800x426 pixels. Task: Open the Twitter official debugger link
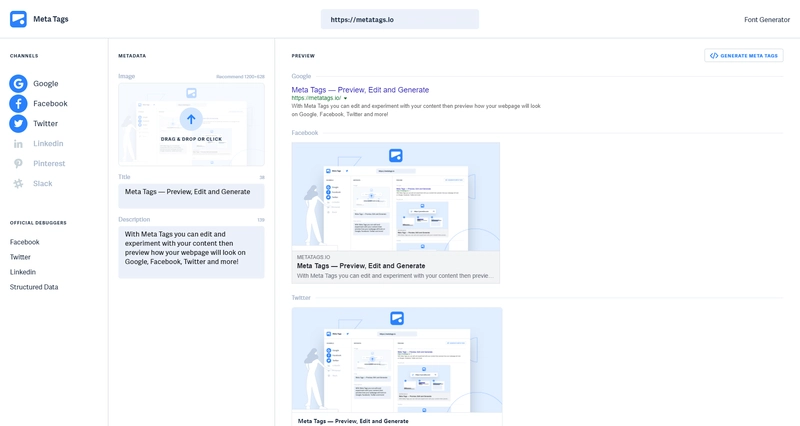click(20, 257)
